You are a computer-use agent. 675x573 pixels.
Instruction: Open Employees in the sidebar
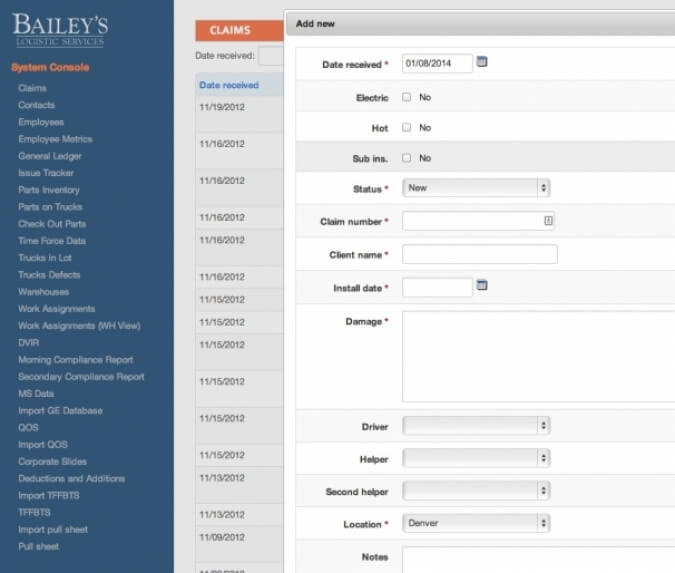pos(41,122)
